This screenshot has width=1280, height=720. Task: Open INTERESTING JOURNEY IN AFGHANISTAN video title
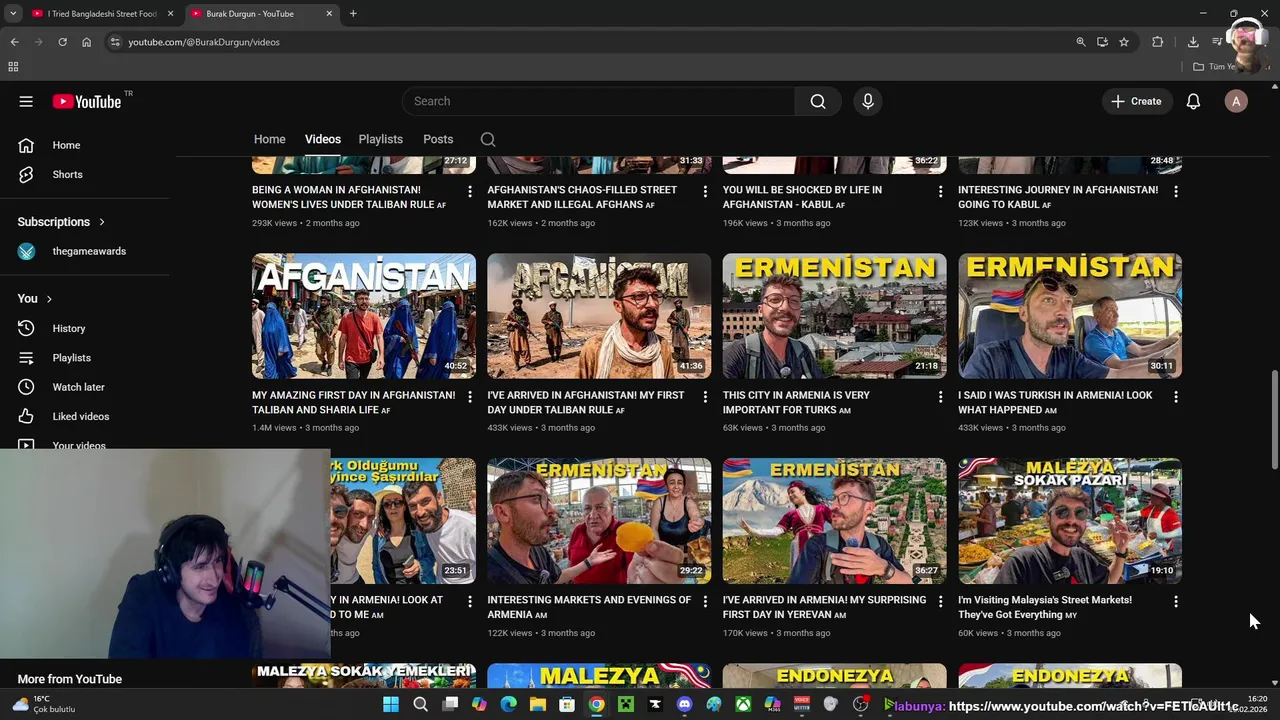tap(1058, 197)
